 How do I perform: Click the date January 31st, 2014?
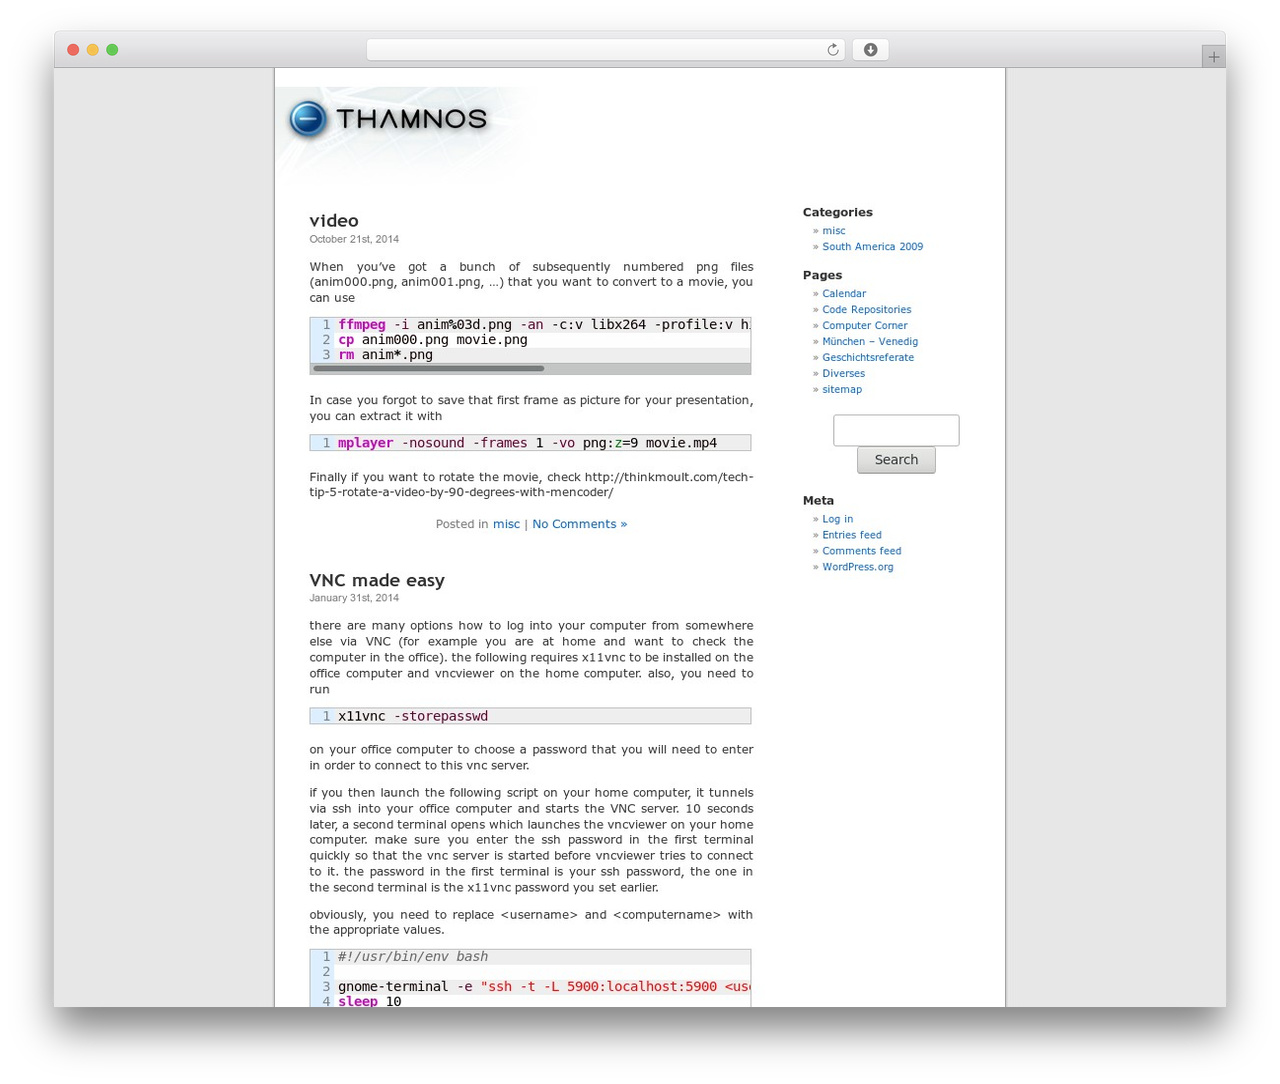[354, 599]
